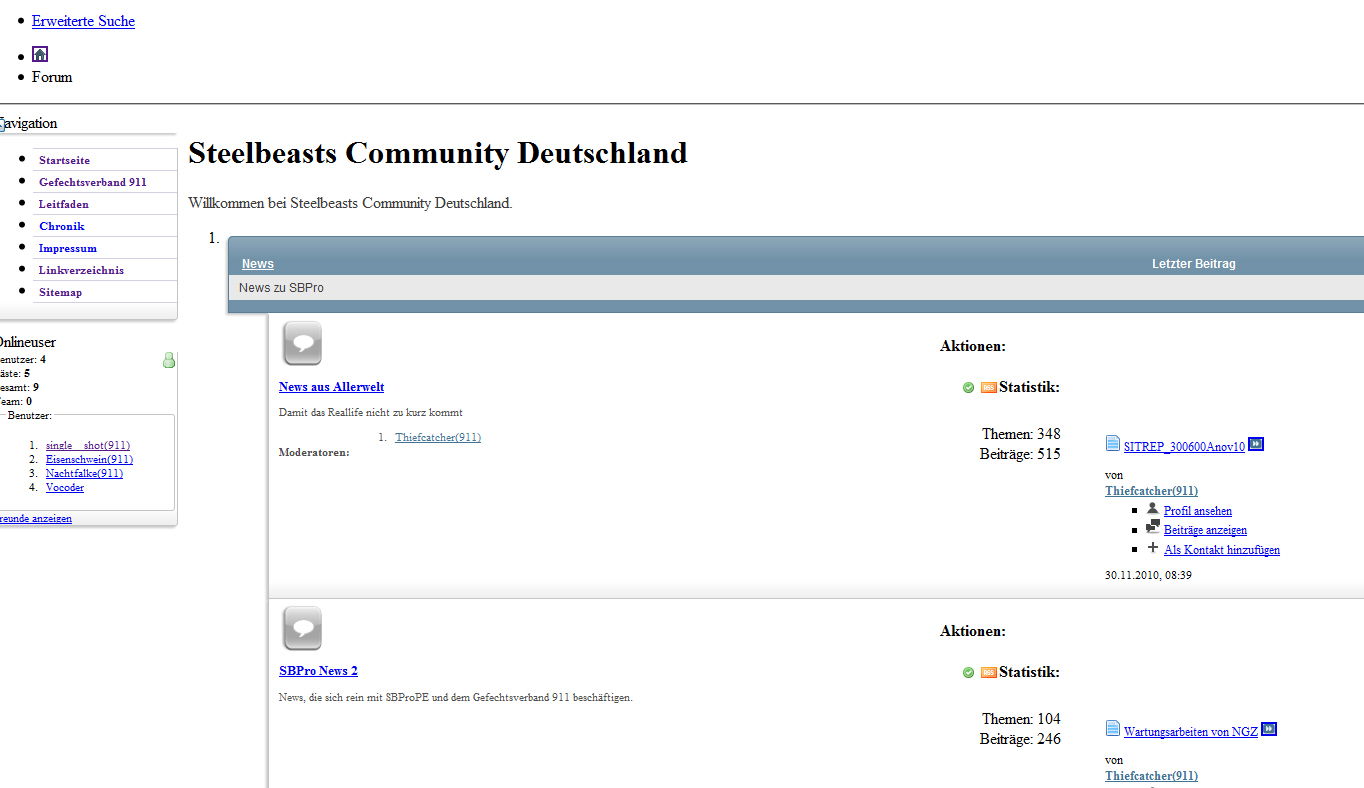Click the News aus Allerwelt speech bubble icon
This screenshot has height=788, width=1364.
[x=302, y=343]
